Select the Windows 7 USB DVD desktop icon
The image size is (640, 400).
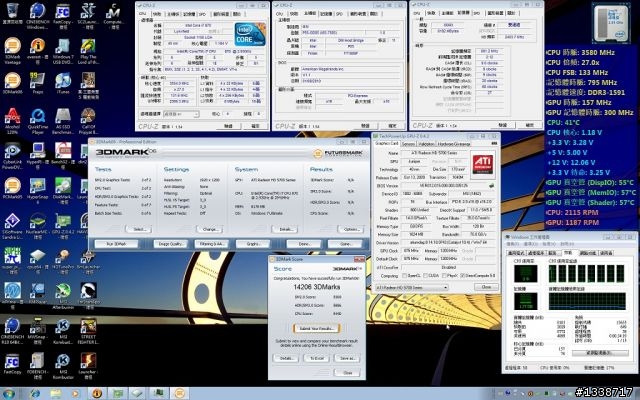(x=62, y=51)
